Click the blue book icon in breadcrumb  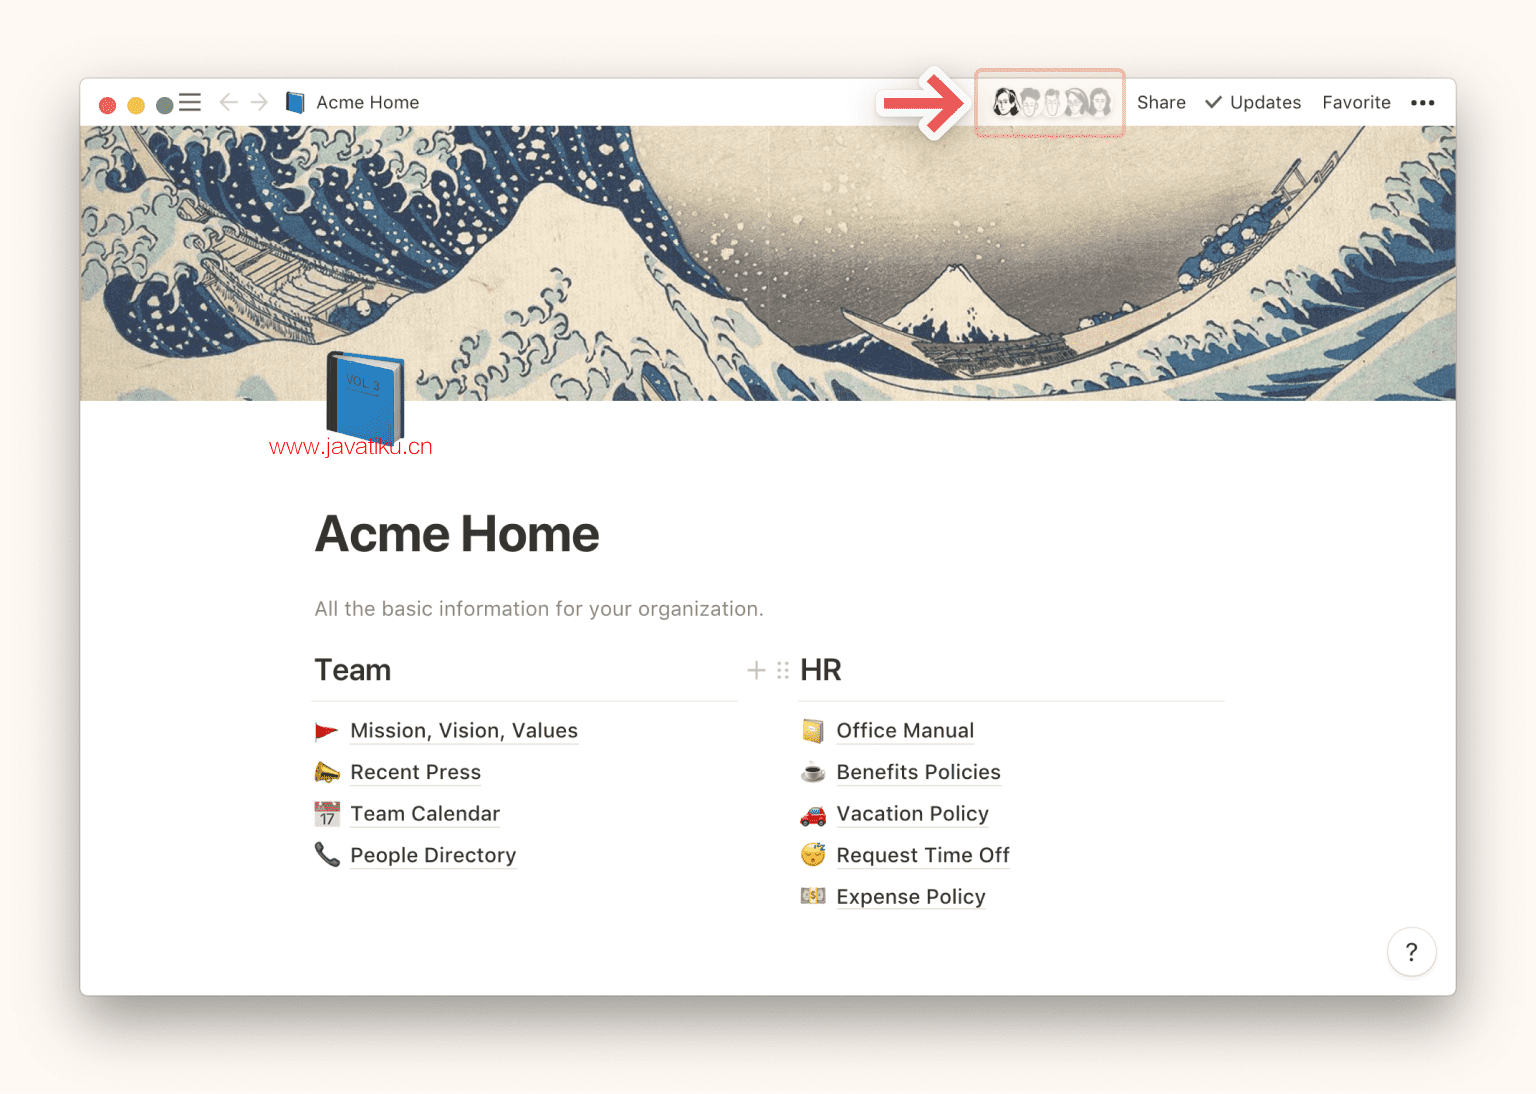tap(295, 102)
